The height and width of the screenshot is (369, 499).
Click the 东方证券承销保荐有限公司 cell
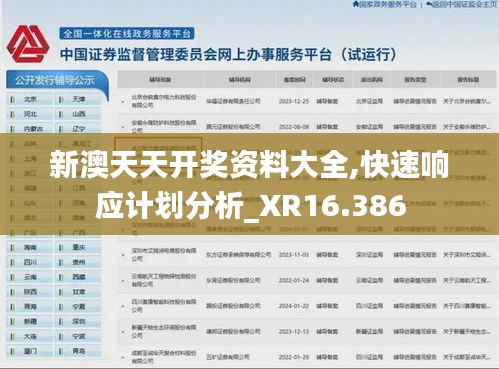click(x=238, y=255)
